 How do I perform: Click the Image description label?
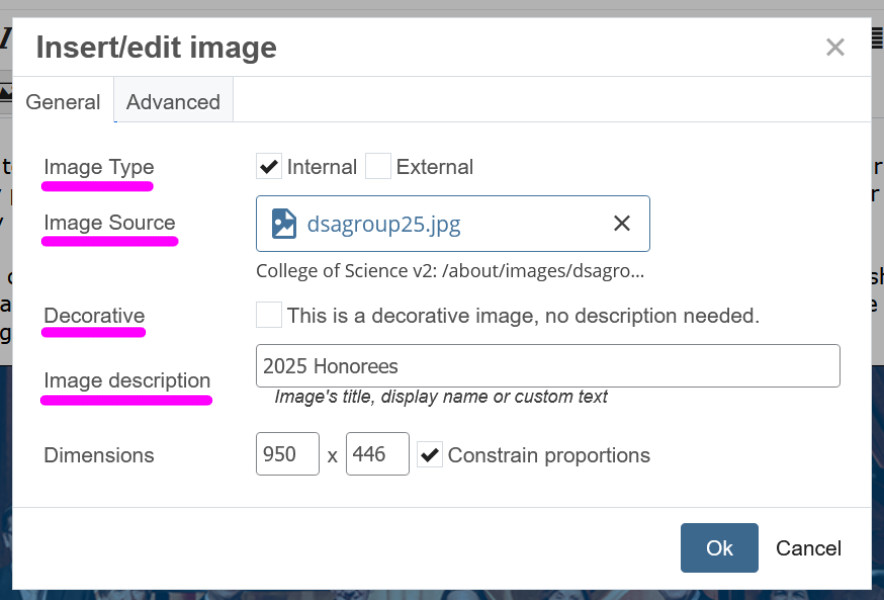pos(126,380)
